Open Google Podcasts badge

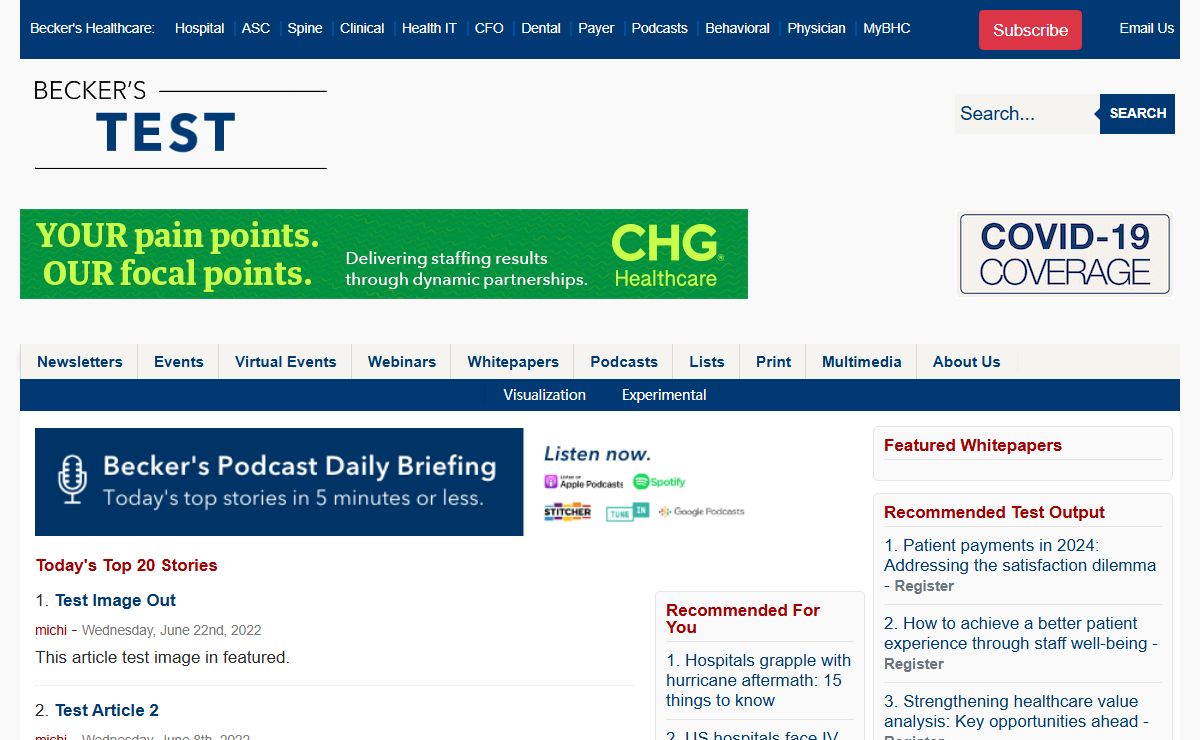702,512
